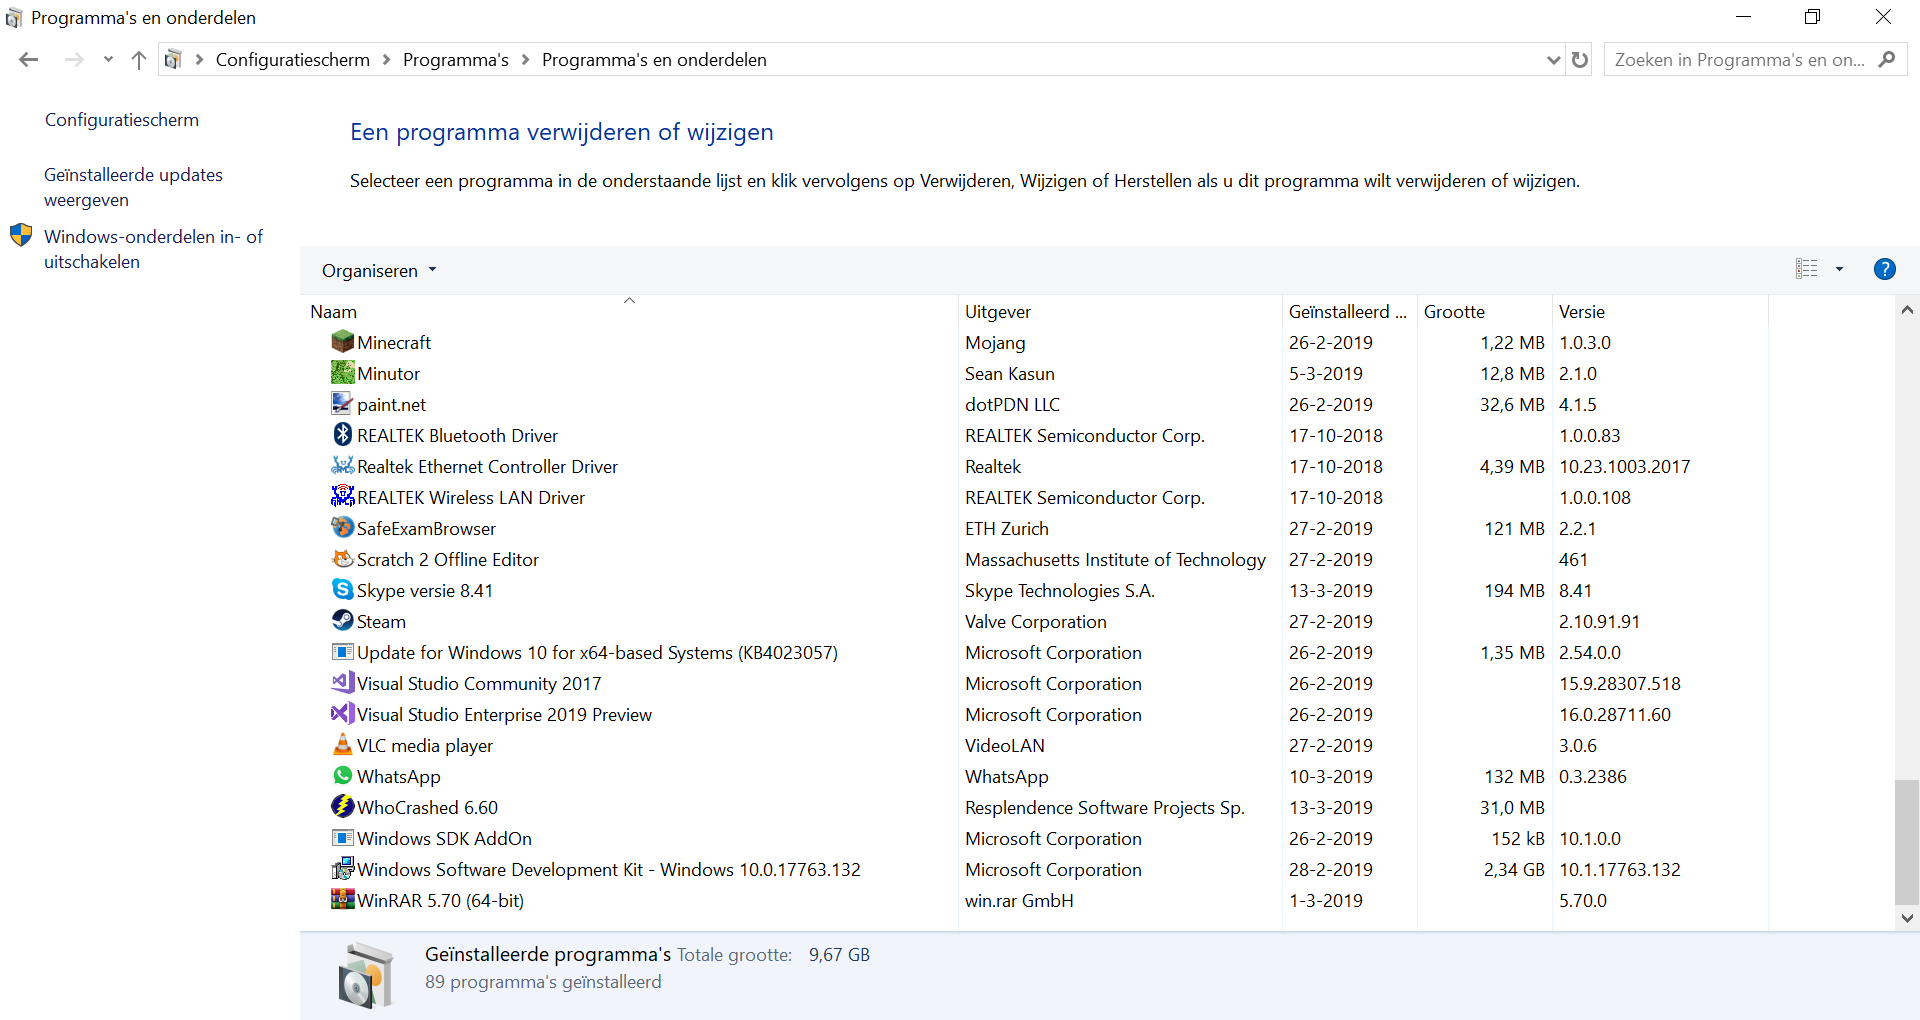Expand chevron before Configuratiescherm breadcrumb

(x=199, y=60)
